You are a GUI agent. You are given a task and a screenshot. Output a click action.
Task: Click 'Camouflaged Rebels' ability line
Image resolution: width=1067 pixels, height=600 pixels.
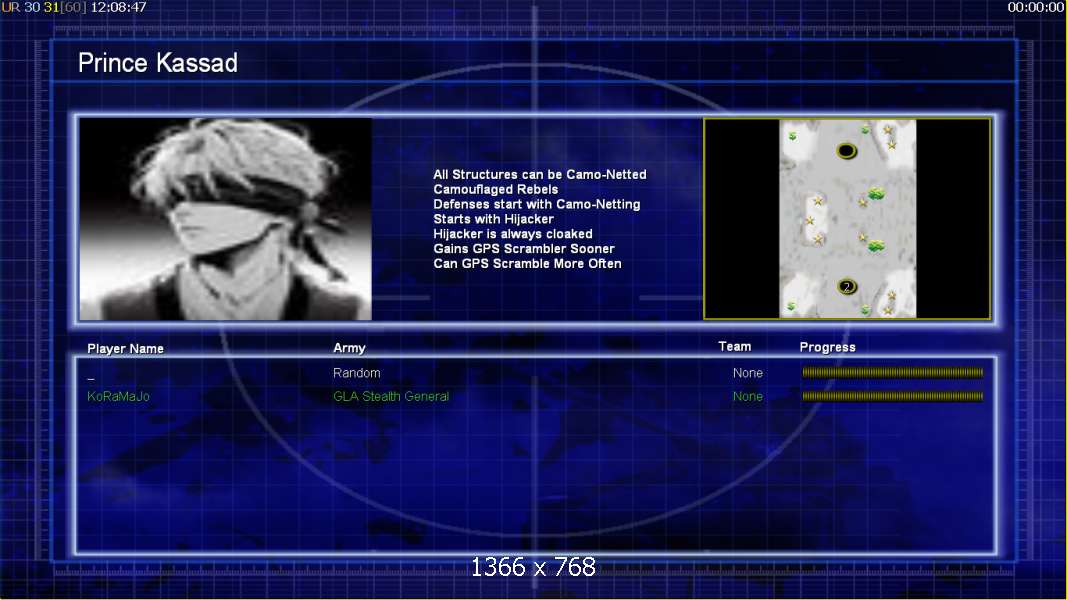tap(495, 189)
